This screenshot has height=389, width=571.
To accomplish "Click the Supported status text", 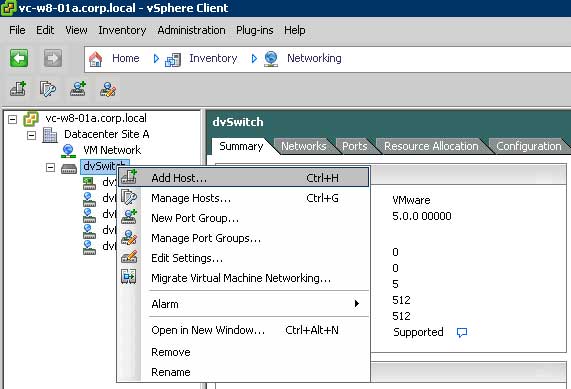I will pos(418,332).
